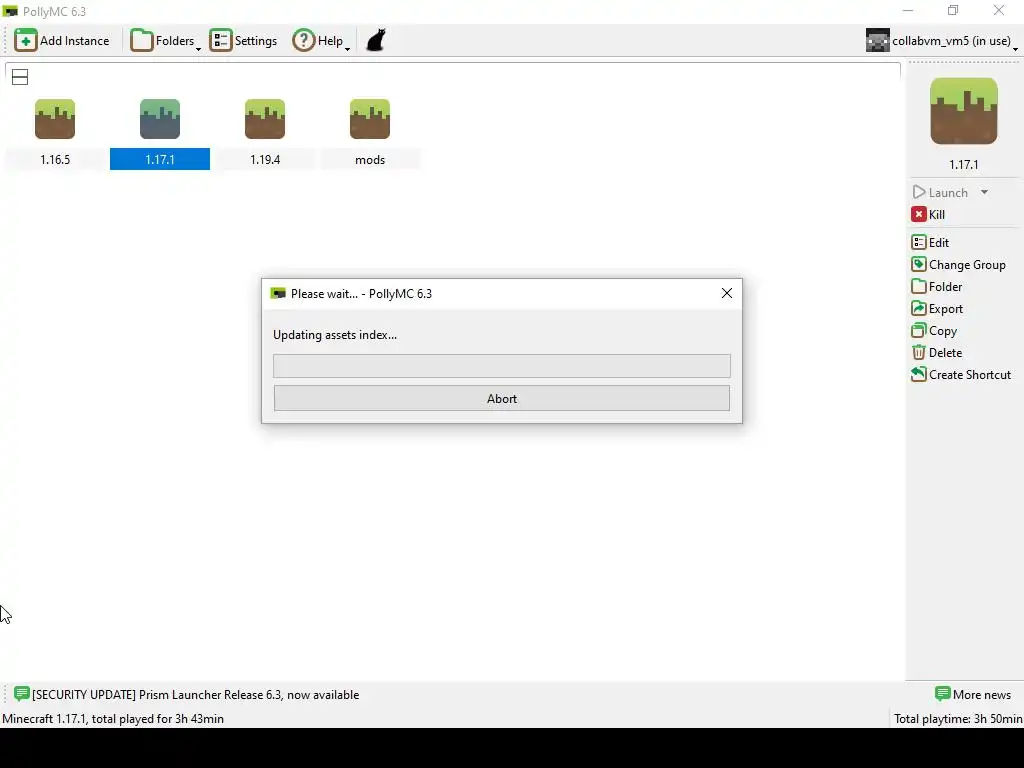The image size is (1024, 768).
Task: Click the PollyMC title bar app icon
Action: (x=10, y=11)
